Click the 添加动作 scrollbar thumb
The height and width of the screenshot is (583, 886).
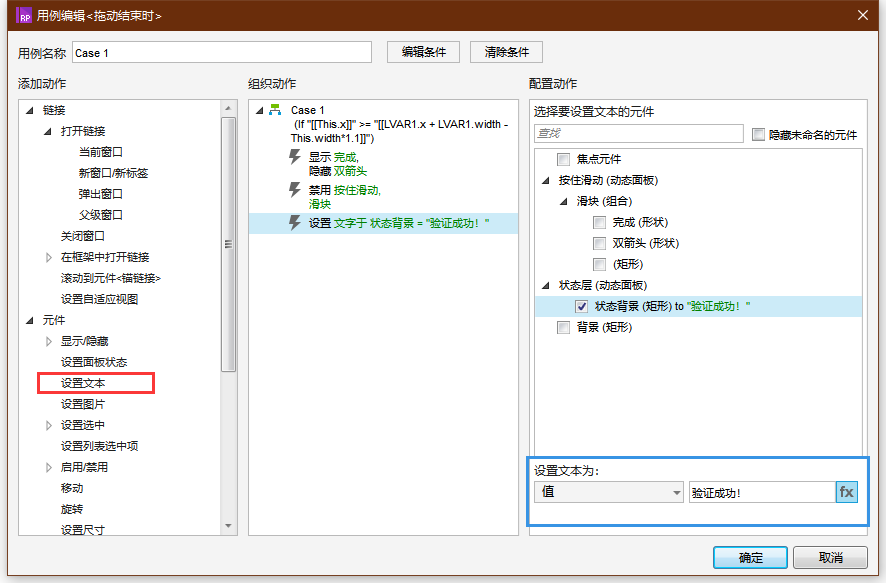(x=228, y=245)
